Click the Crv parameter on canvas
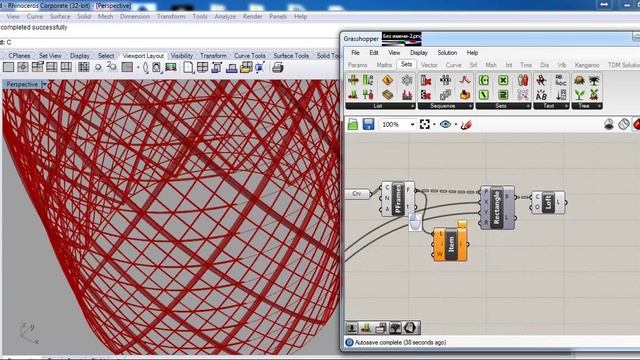 [x=357, y=194]
